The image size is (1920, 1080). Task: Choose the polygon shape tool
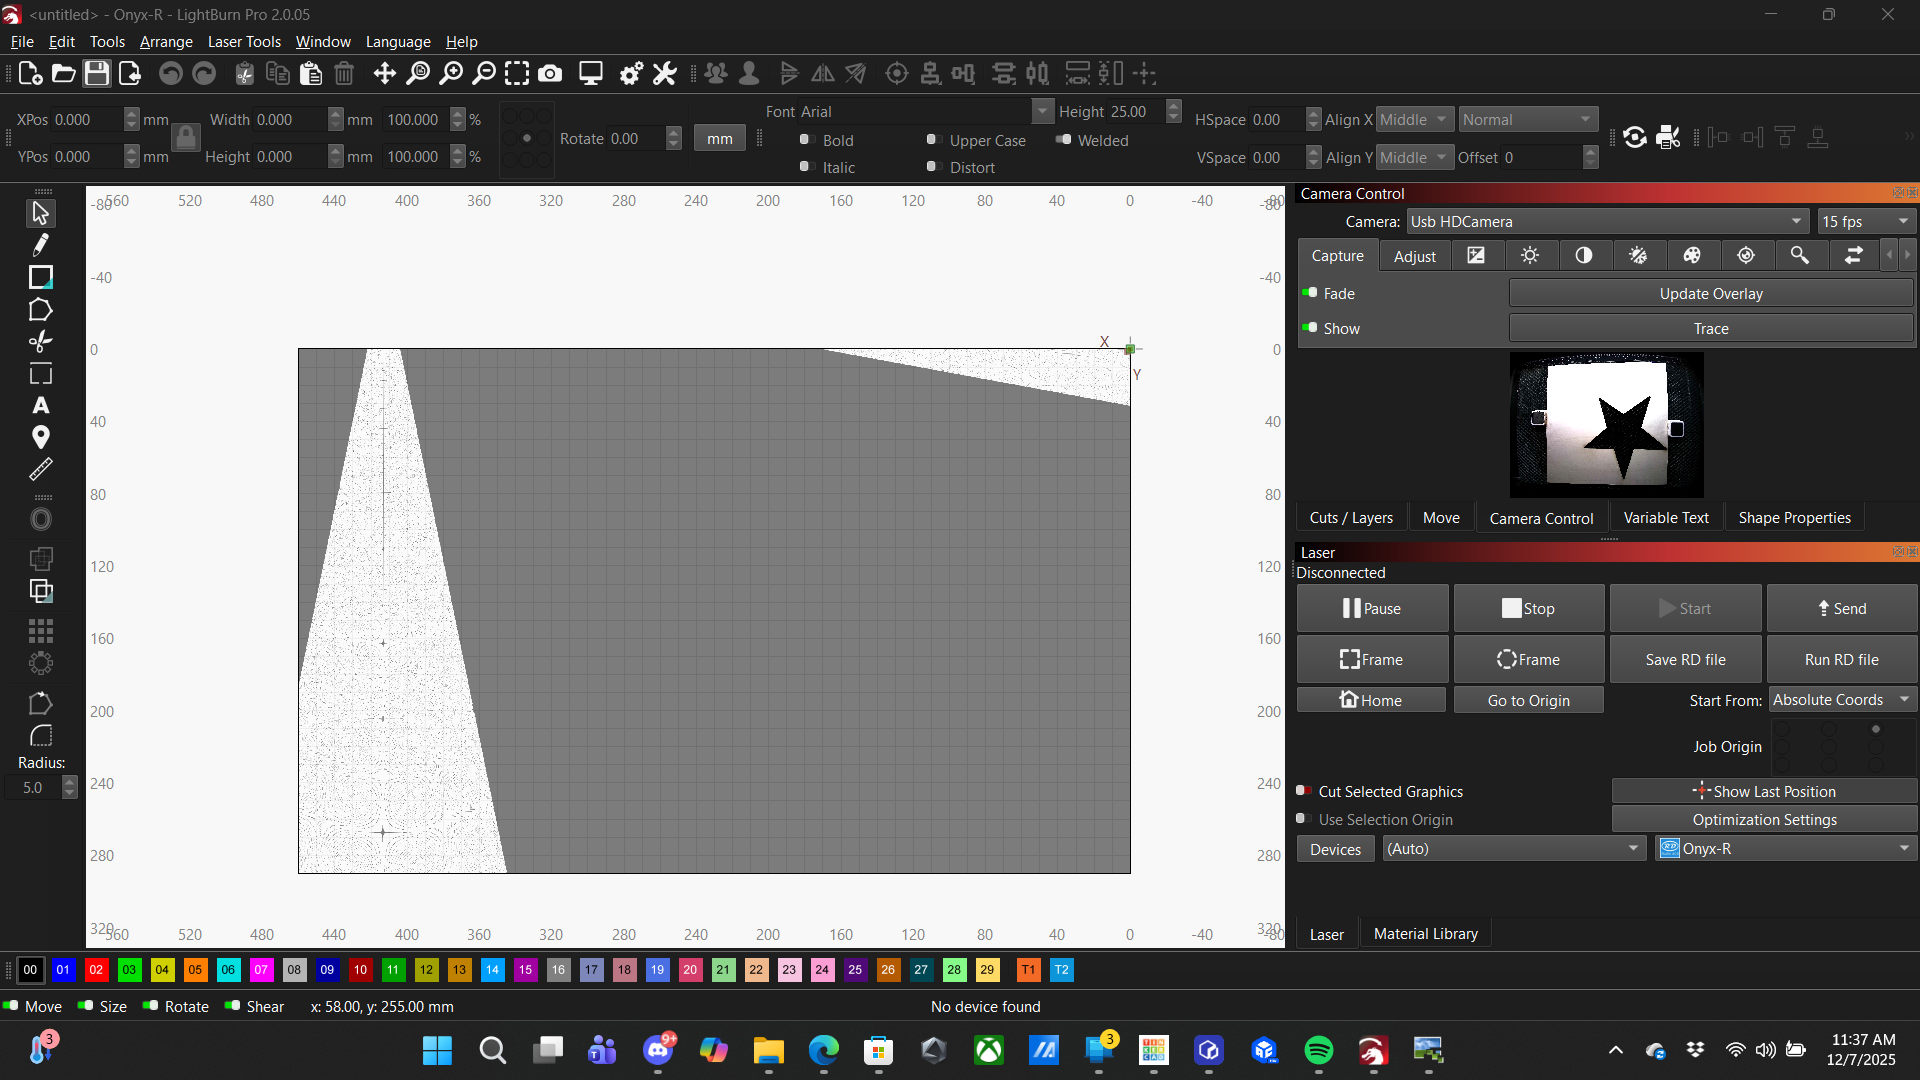41,310
